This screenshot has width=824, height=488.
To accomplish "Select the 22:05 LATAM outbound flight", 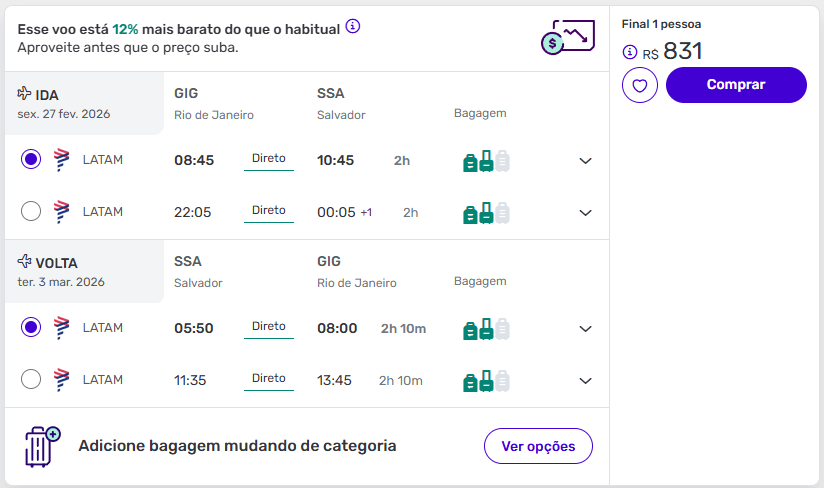I will (31, 211).
